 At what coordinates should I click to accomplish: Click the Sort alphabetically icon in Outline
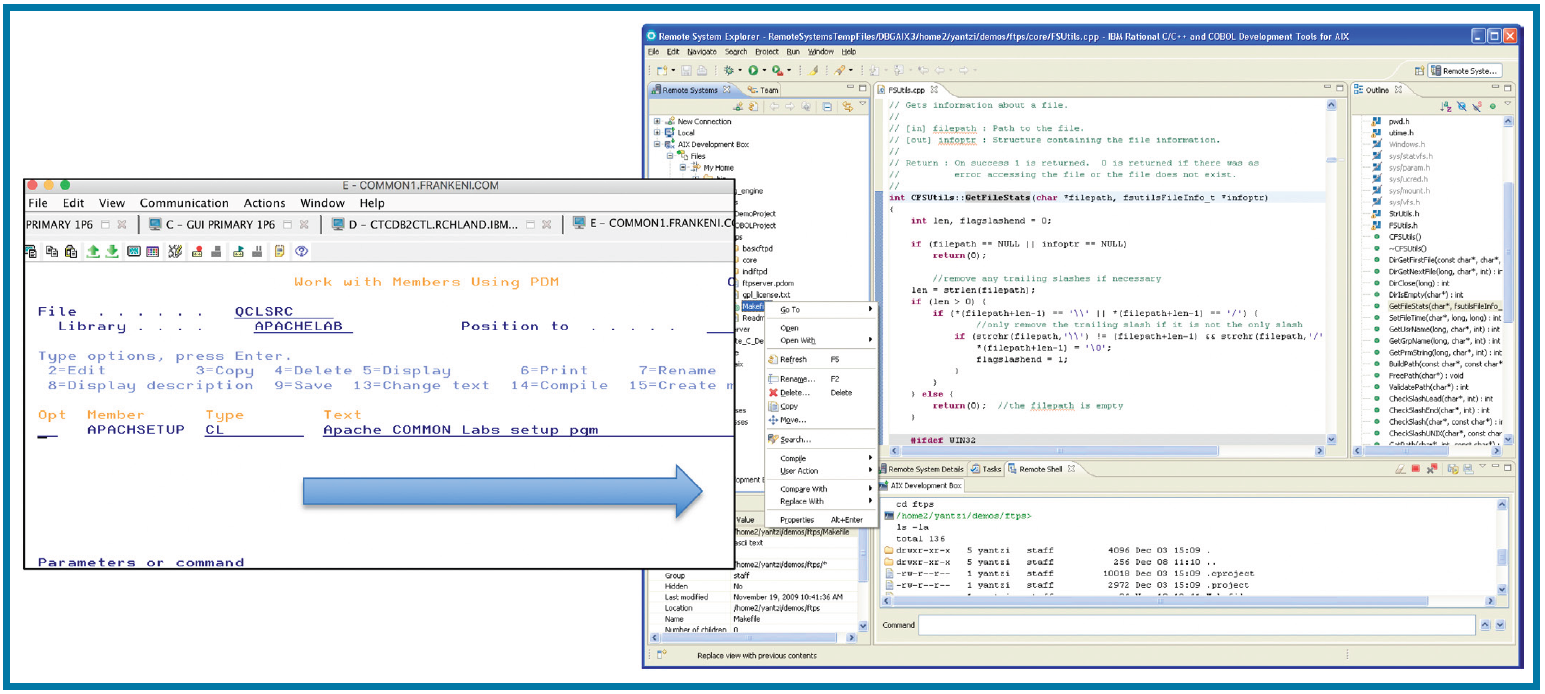(x=1446, y=106)
